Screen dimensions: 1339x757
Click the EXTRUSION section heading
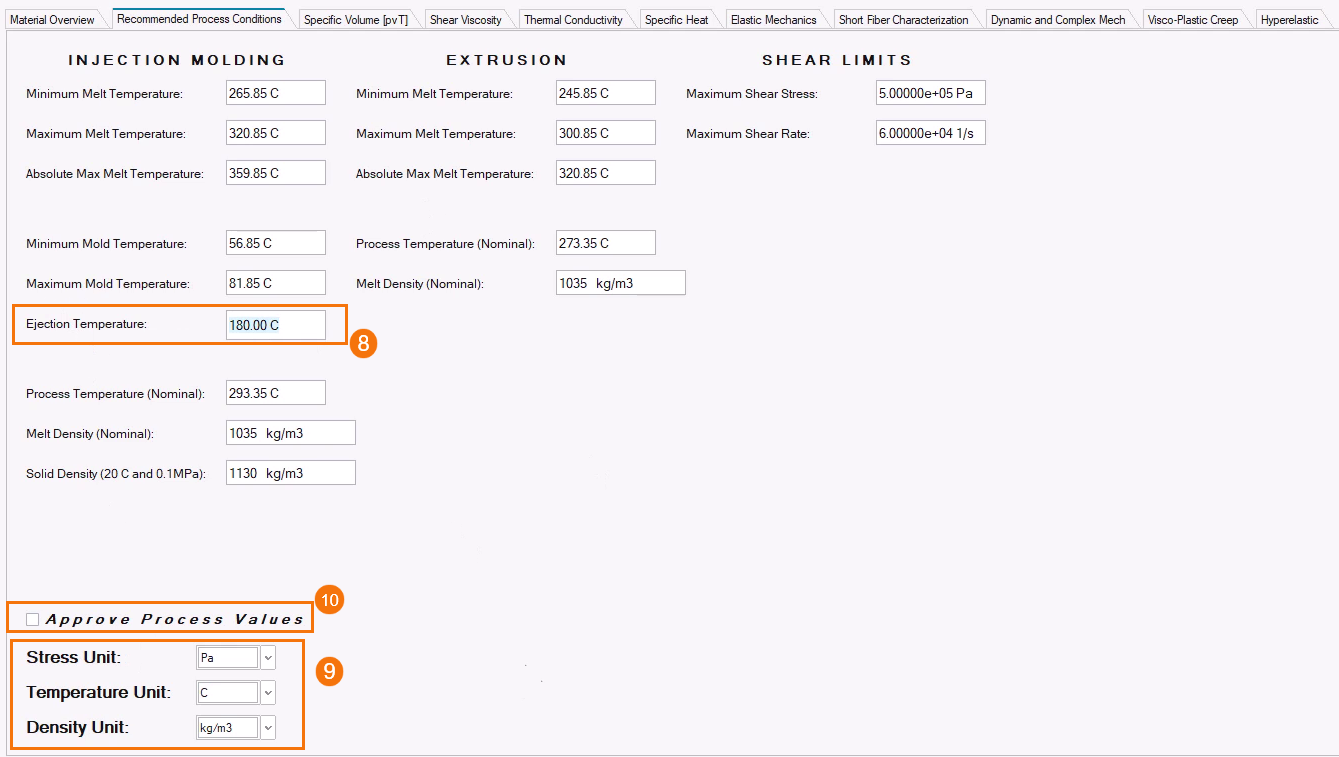(x=507, y=60)
